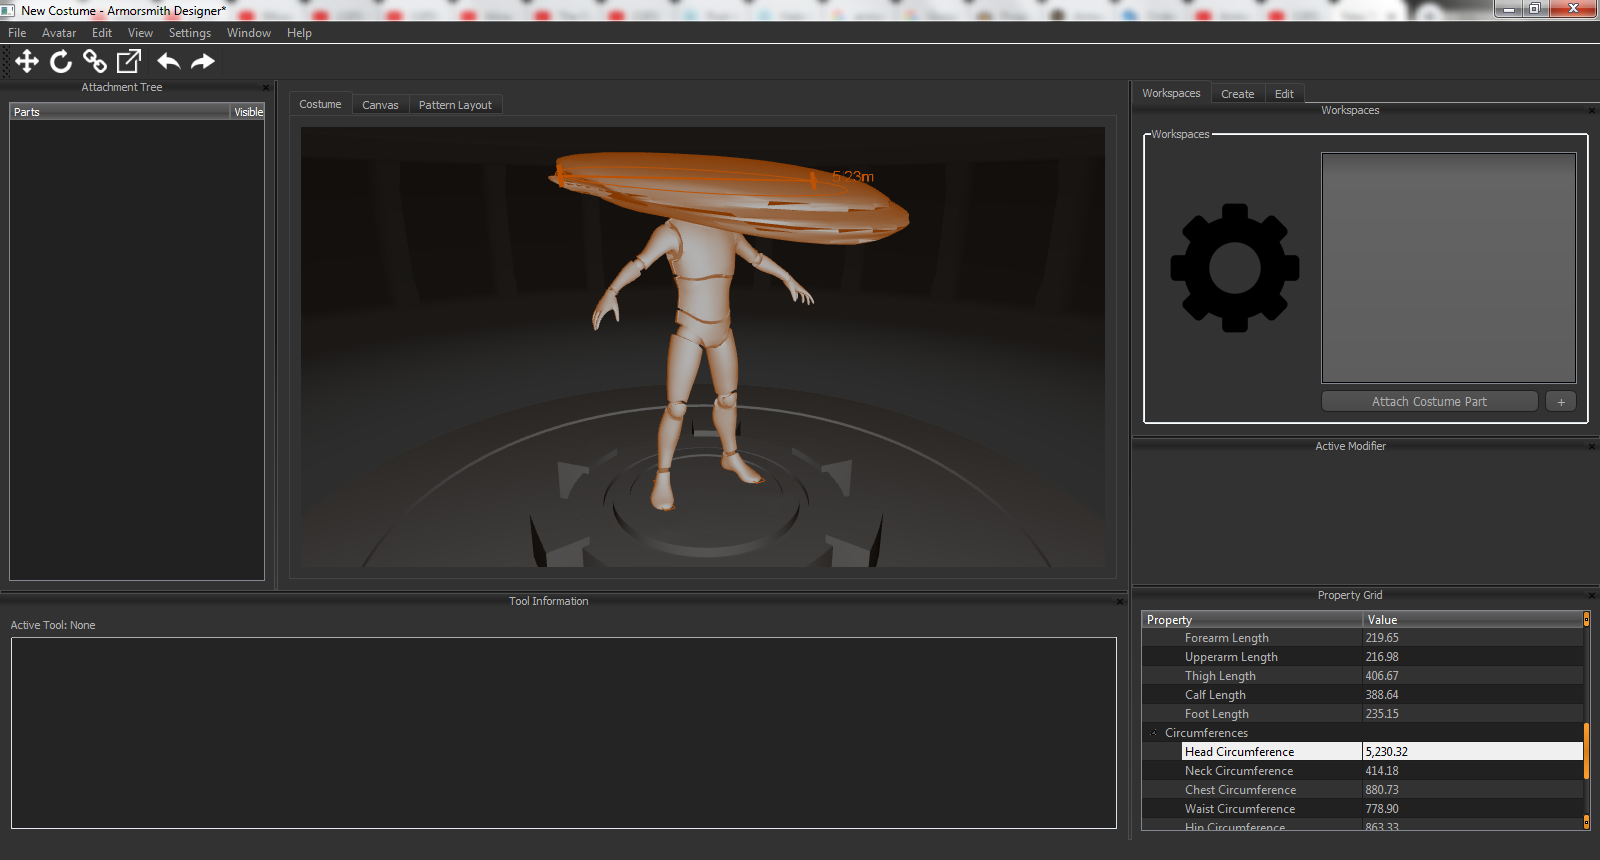Collapse the Circumferences property group

pos(1154,733)
